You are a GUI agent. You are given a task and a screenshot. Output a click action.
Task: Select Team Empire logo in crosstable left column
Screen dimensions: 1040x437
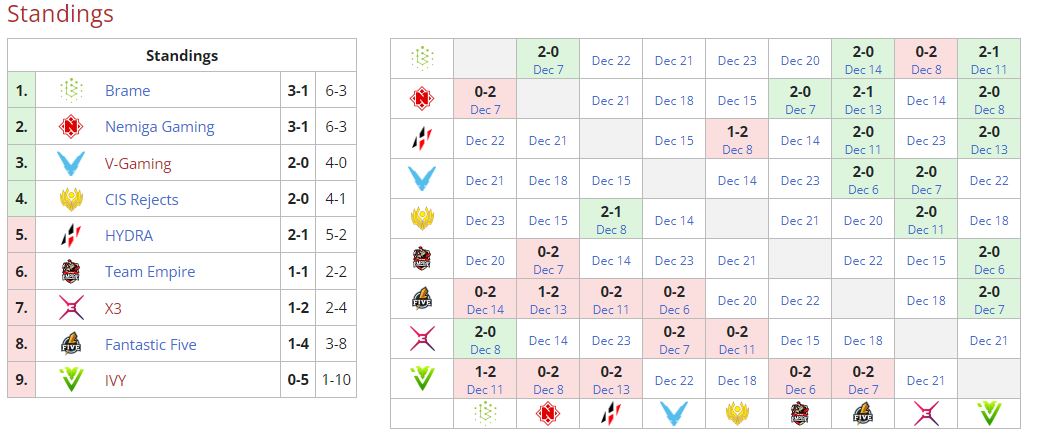click(x=422, y=260)
